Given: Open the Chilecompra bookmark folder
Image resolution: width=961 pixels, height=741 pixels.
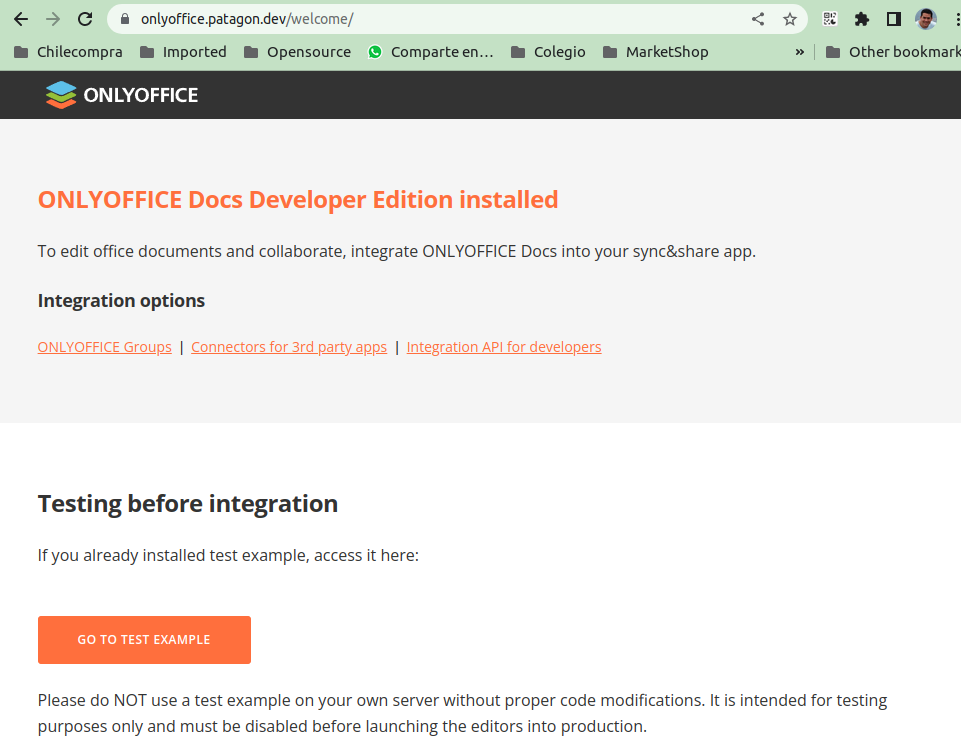Looking at the screenshot, I should [x=68, y=52].
